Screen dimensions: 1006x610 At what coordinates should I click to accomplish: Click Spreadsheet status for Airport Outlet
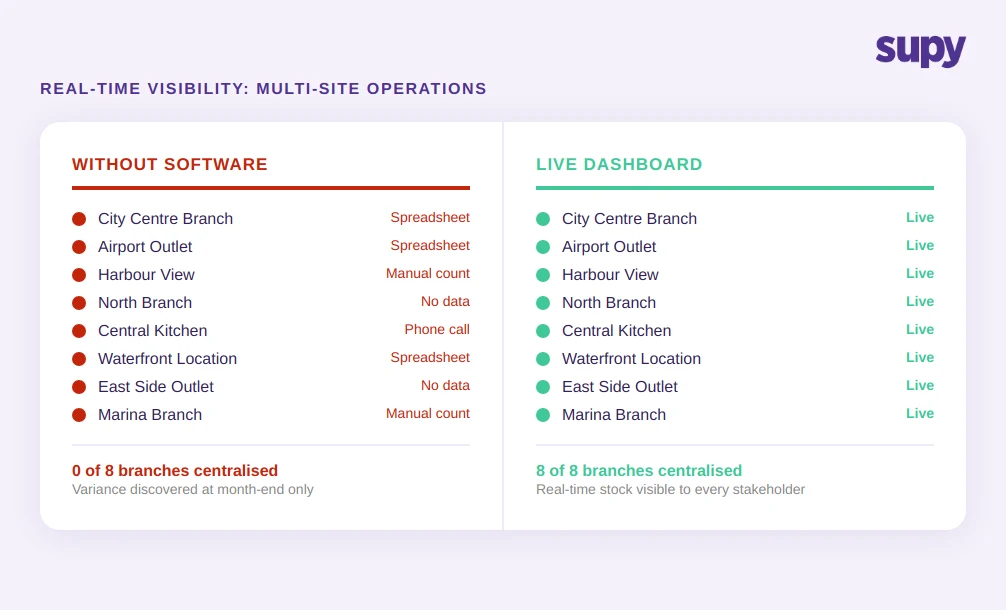[430, 246]
